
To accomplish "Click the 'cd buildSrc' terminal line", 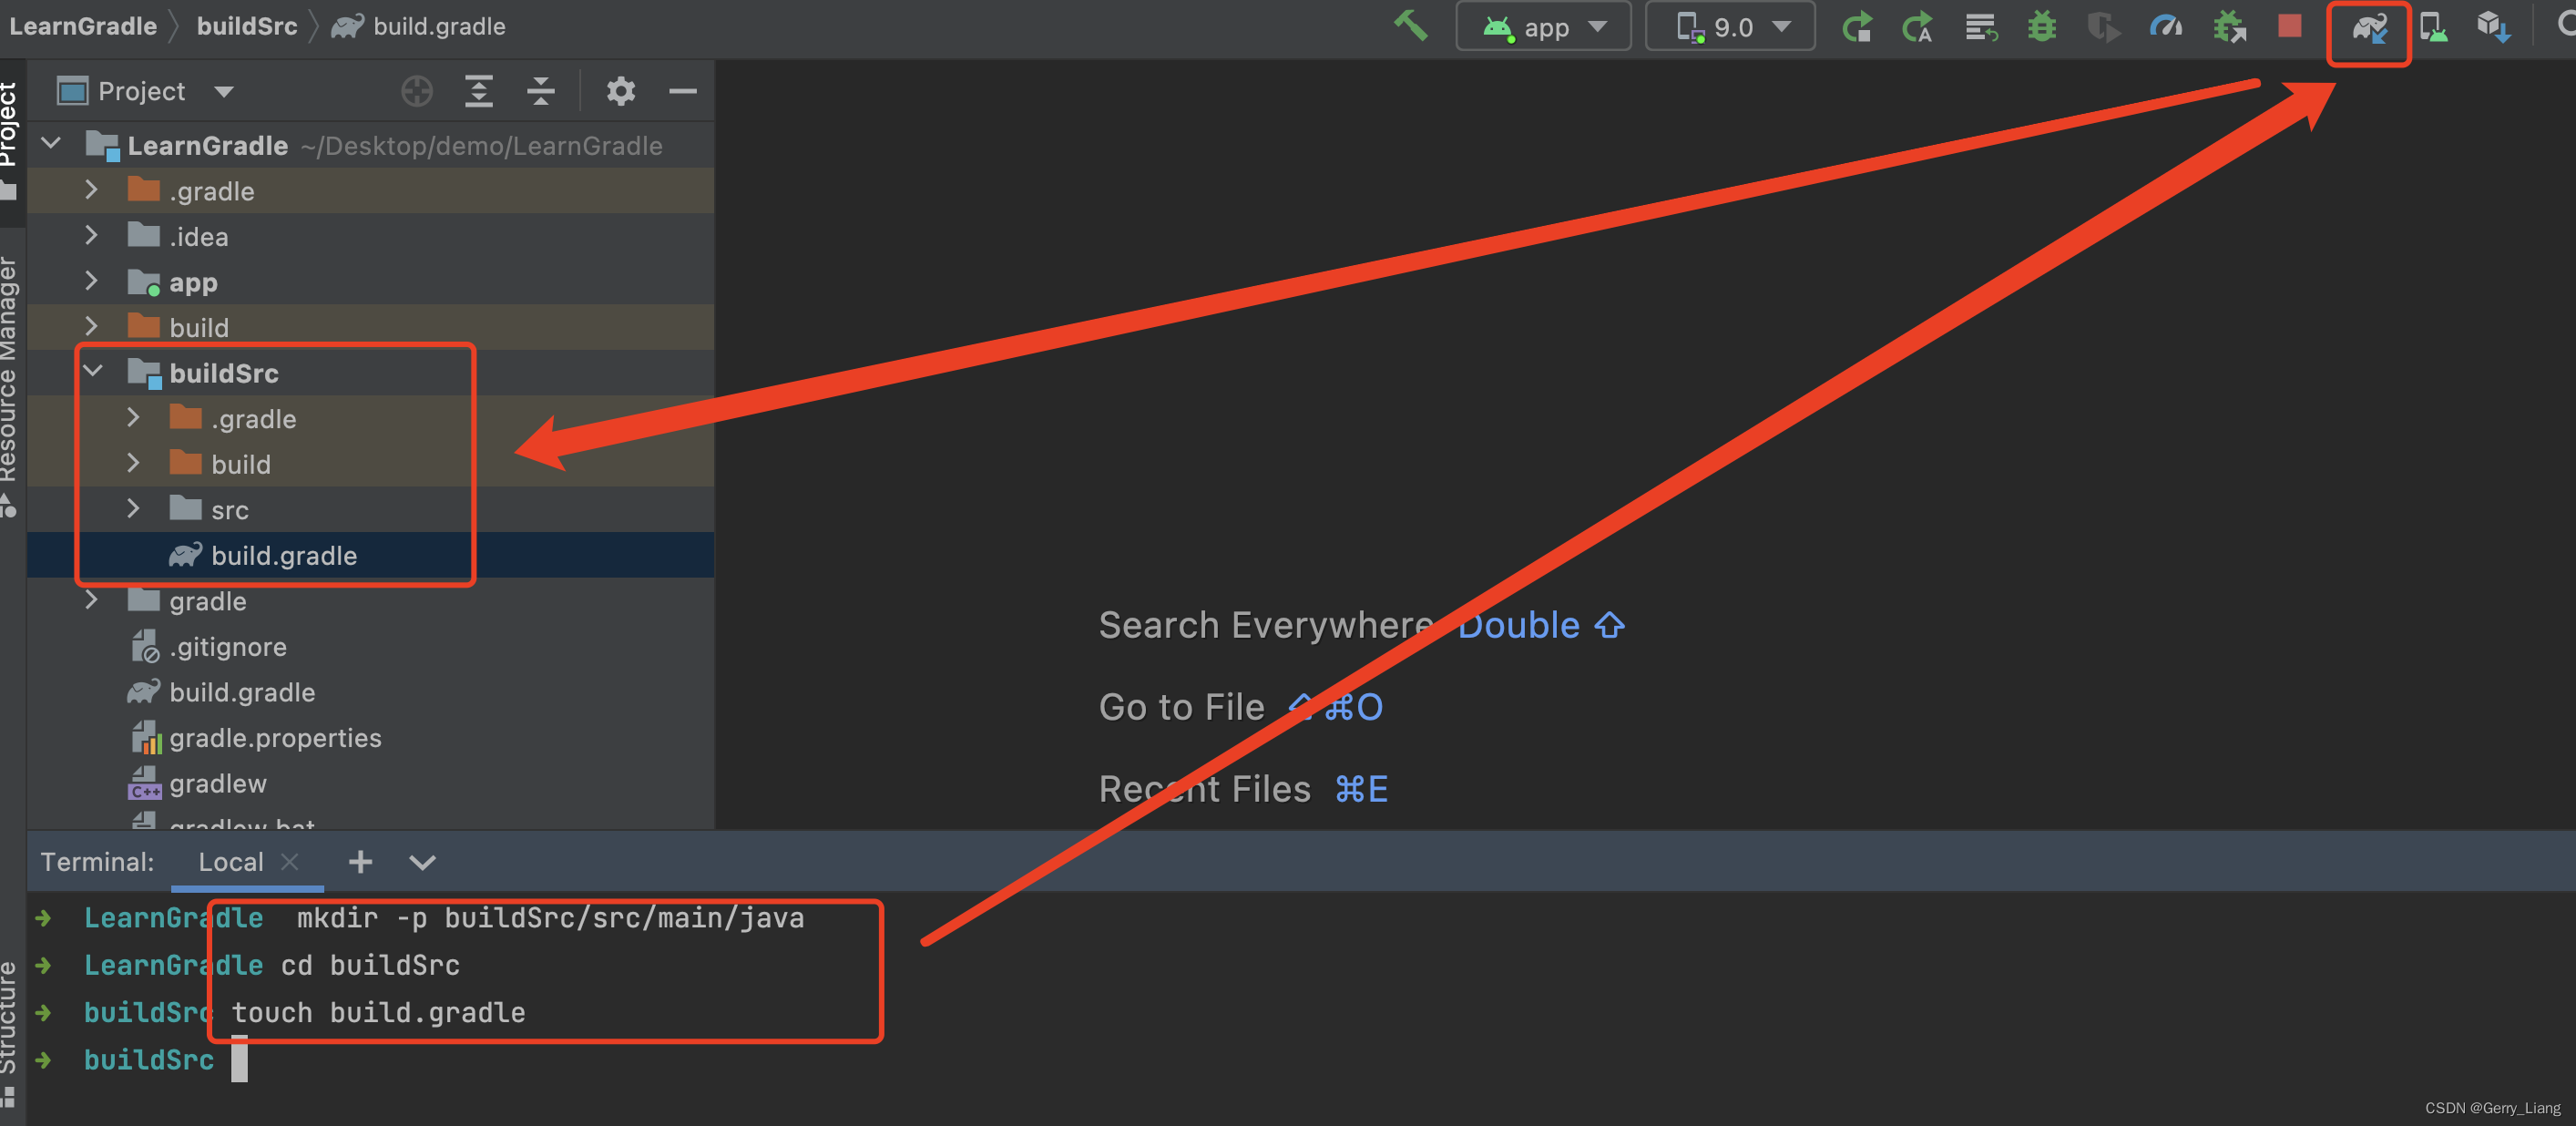I will 370,965.
